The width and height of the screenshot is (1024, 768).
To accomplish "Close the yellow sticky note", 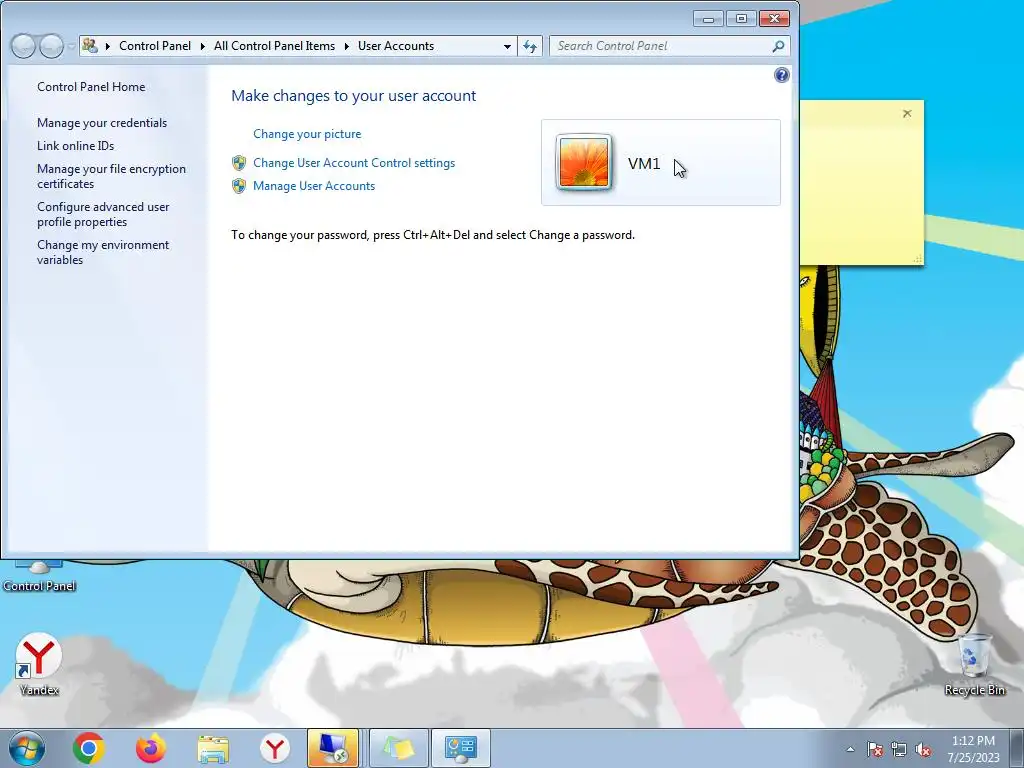I will [907, 114].
